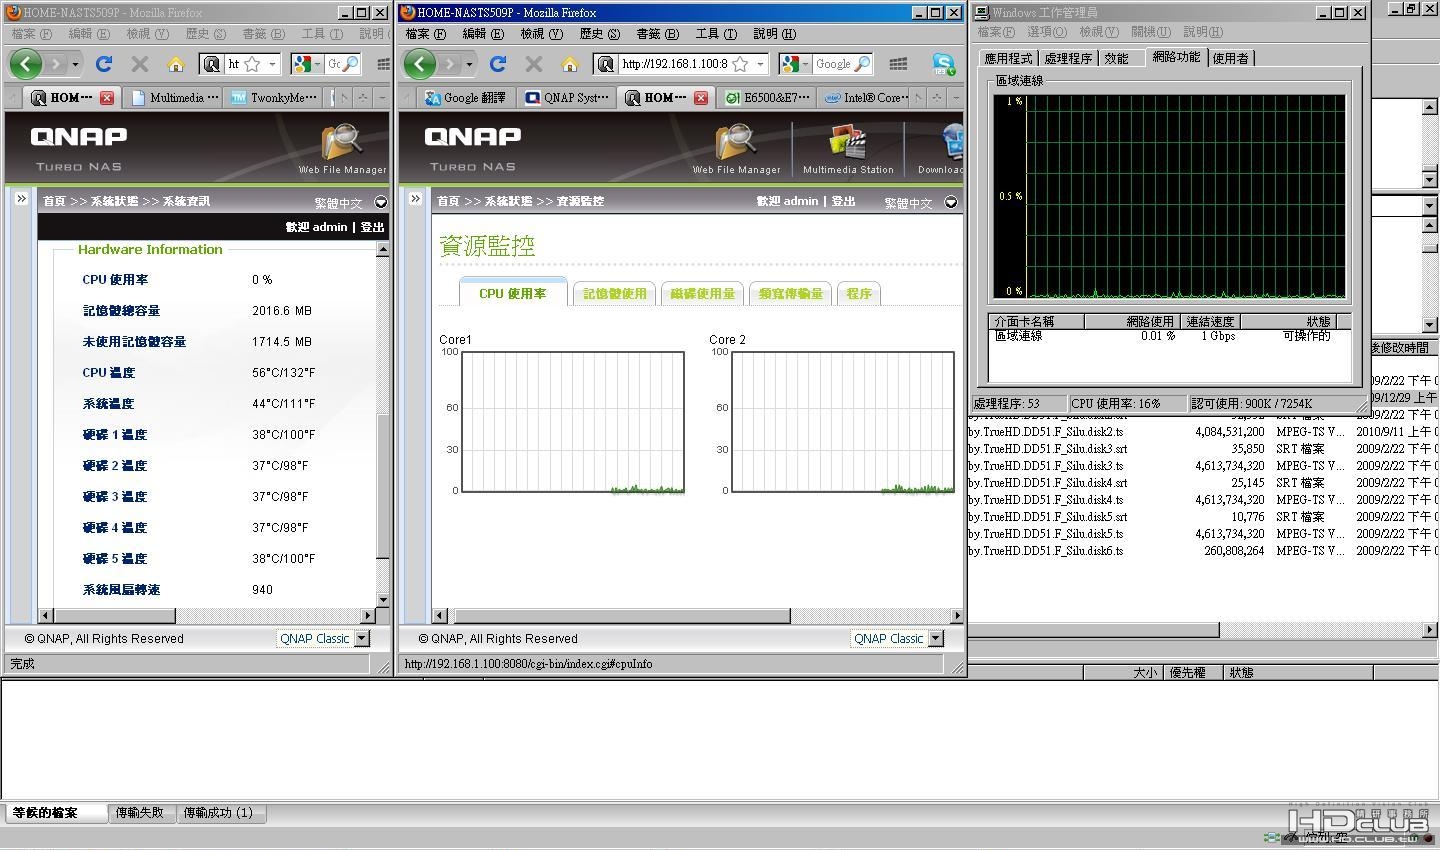Bookmark star in the left Firefox URL bar
The height and width of the screenshot is (850, 1440).
252,64
